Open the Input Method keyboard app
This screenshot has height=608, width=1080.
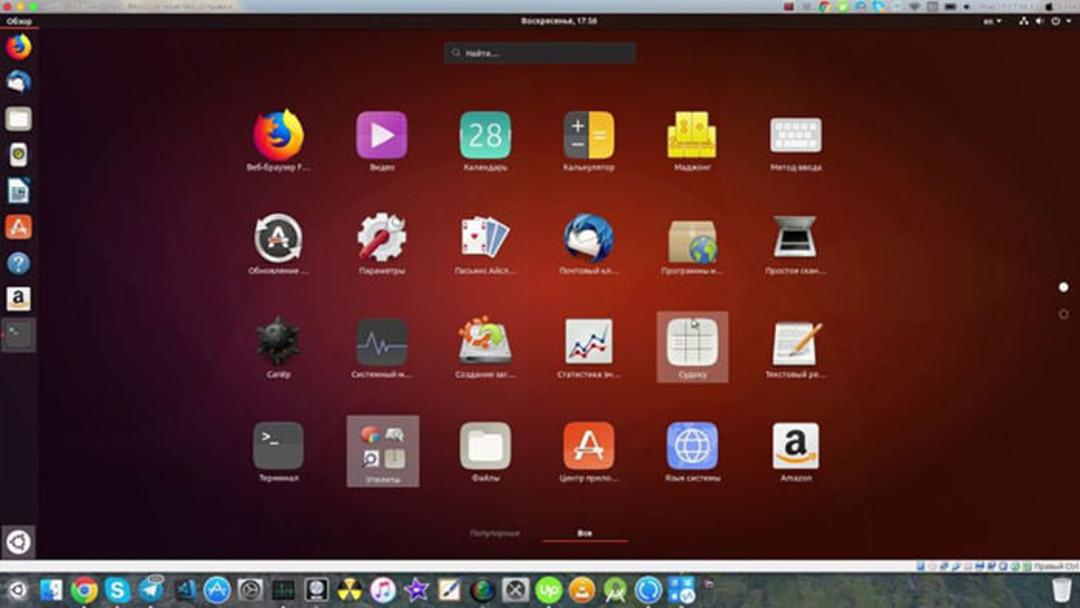pos(796,136)
